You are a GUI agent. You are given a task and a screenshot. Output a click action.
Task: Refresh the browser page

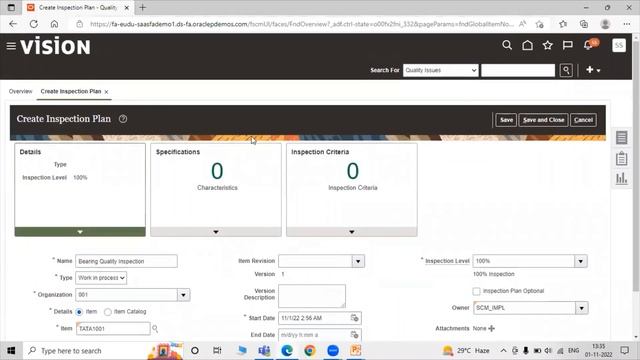point(33,24)
